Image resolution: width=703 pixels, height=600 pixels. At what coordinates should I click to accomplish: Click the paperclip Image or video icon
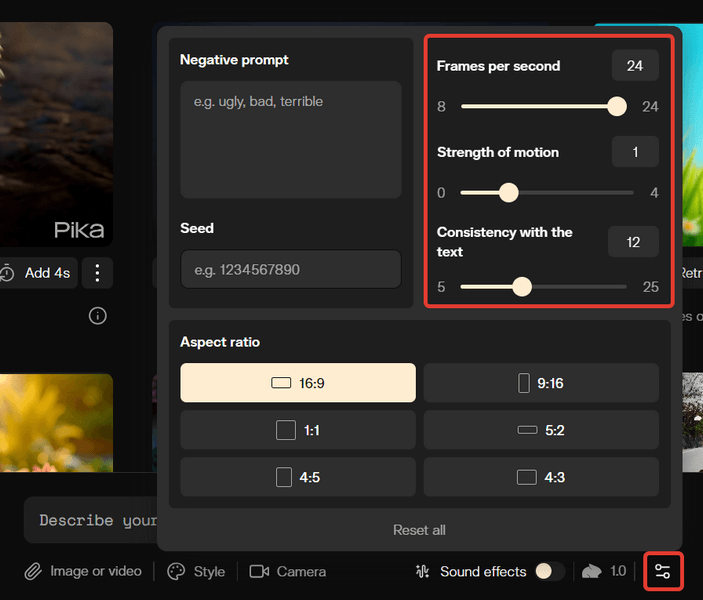33,572
